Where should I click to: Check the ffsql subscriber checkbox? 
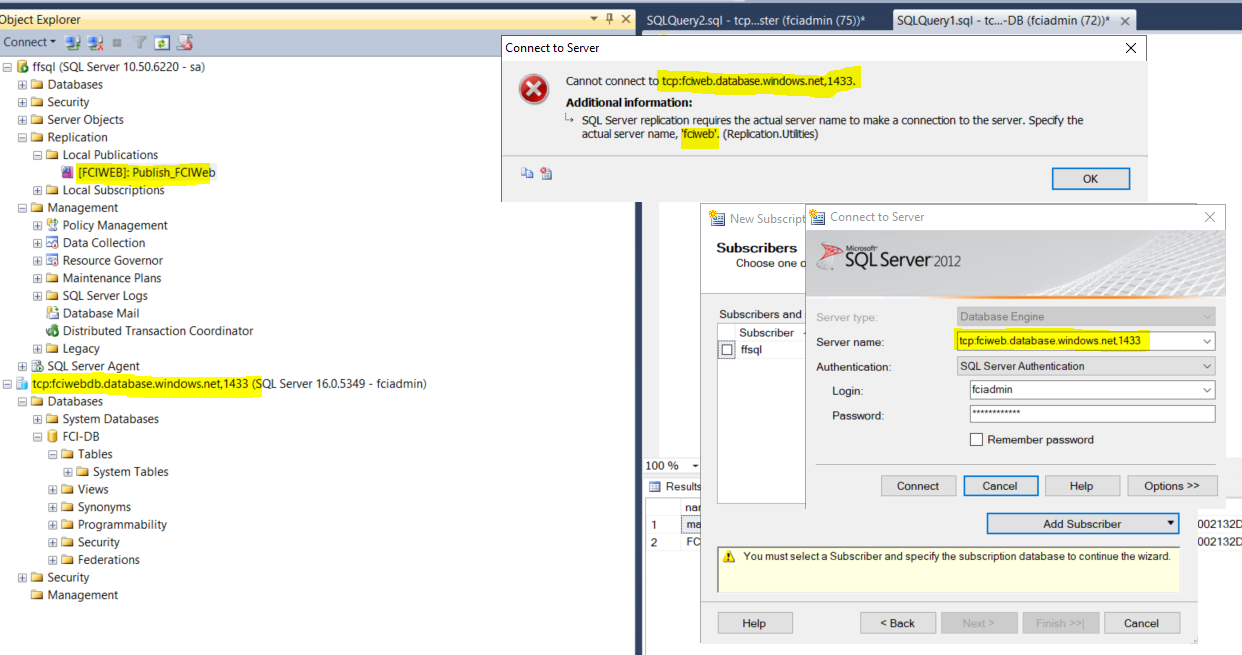[727, 350]
